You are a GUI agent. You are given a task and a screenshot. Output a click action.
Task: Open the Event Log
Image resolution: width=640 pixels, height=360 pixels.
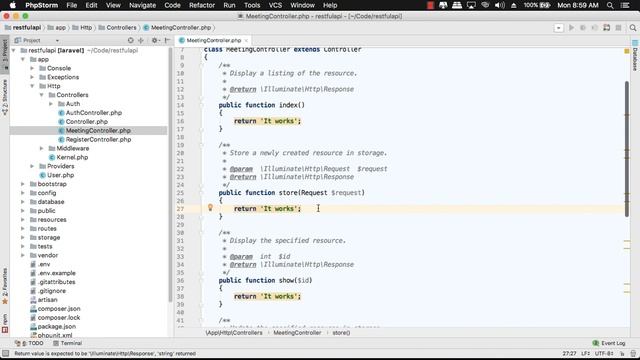[x=609, y=343]
